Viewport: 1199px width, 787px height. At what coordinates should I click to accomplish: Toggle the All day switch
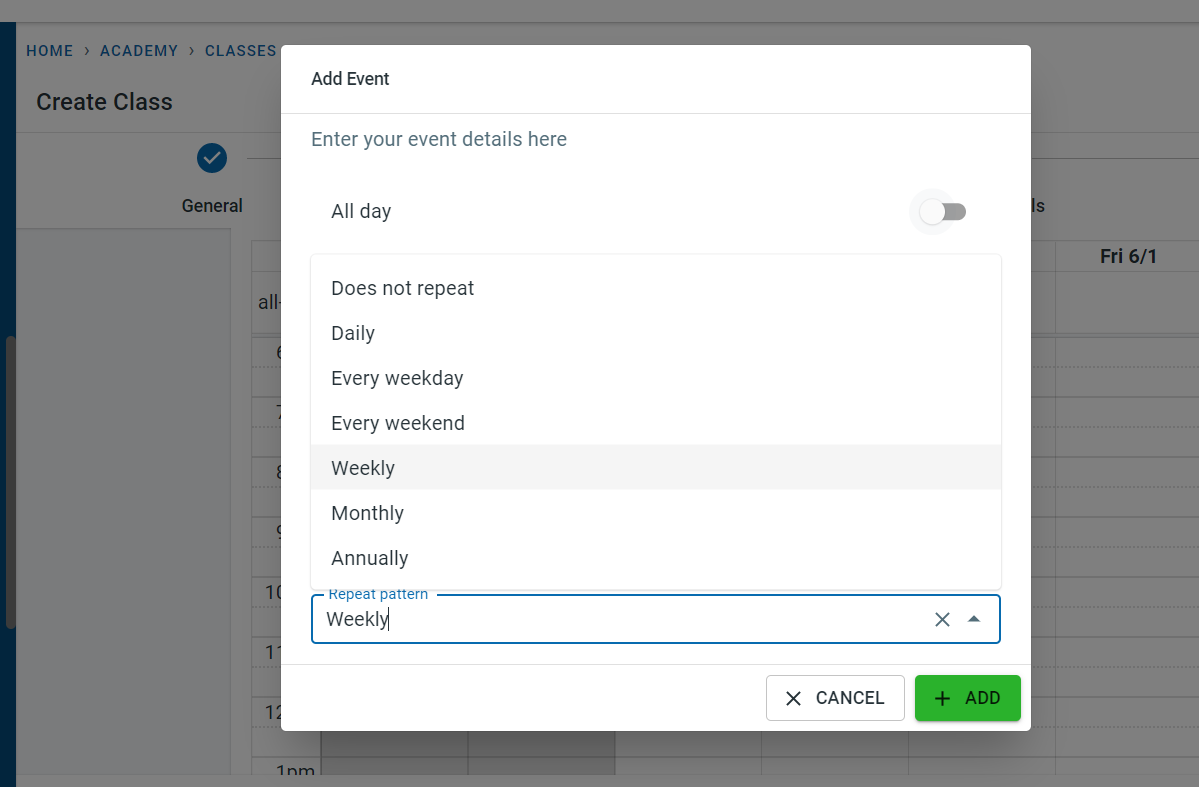pos(942,212)
